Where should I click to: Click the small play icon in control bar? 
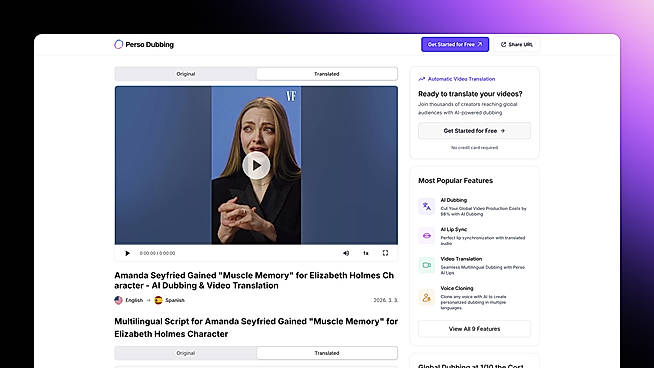(x=127, y=253)
